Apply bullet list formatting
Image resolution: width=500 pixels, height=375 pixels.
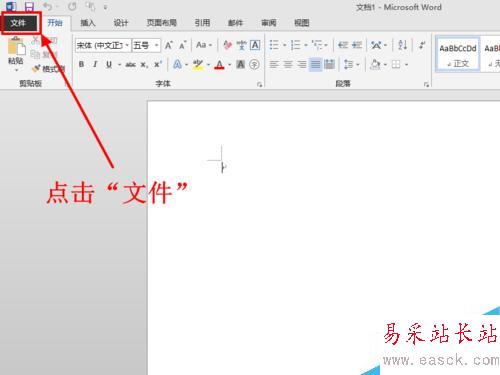point(274,45)
